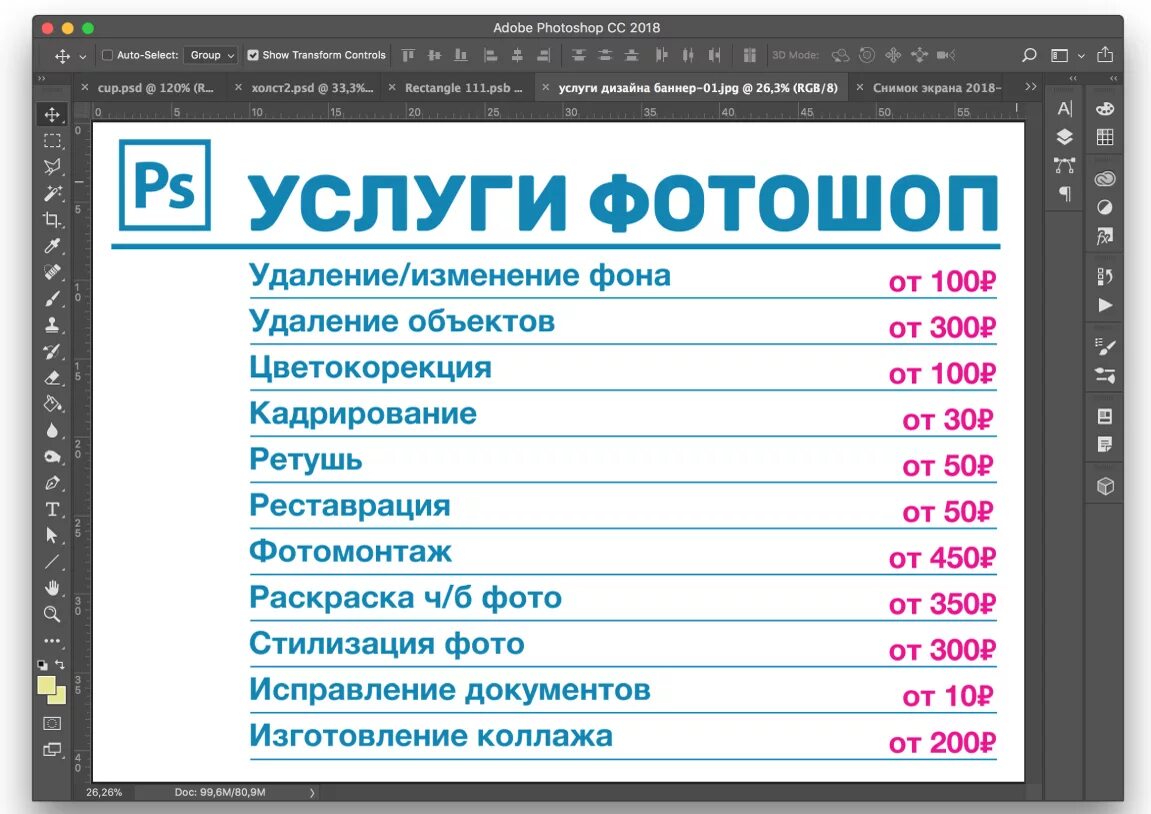Select the Polygonal Lasso tool

(x=52, y=167)
